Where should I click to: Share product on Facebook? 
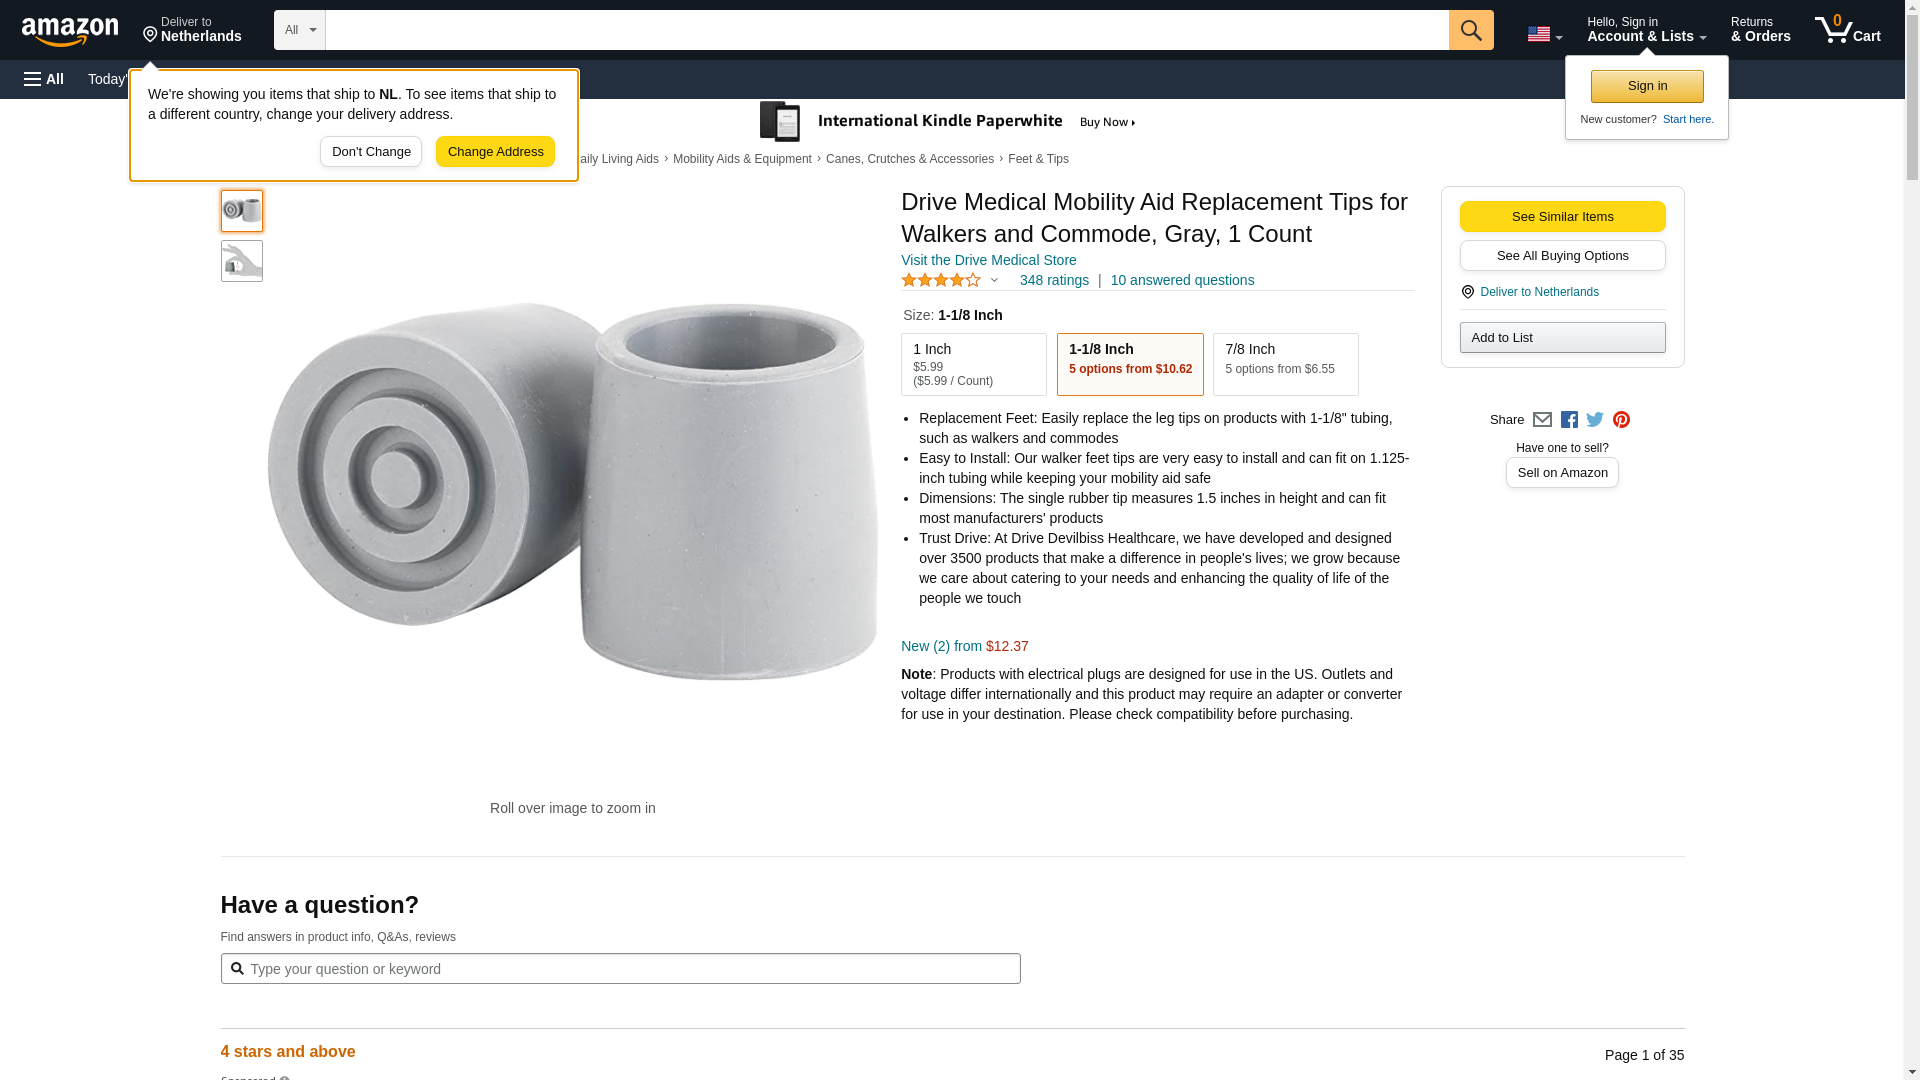(1569, 420)
